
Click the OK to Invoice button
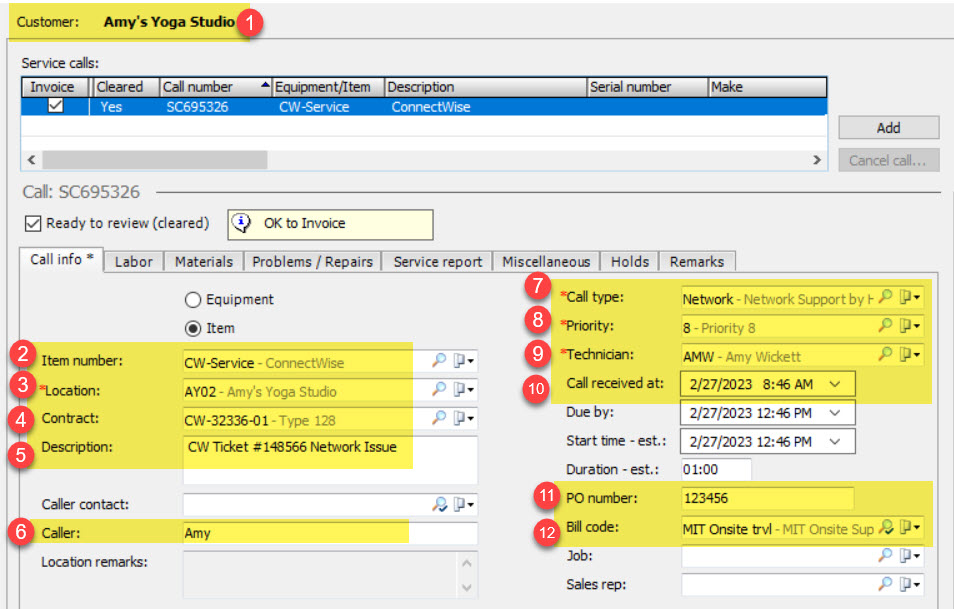click(x=330, y=224)
